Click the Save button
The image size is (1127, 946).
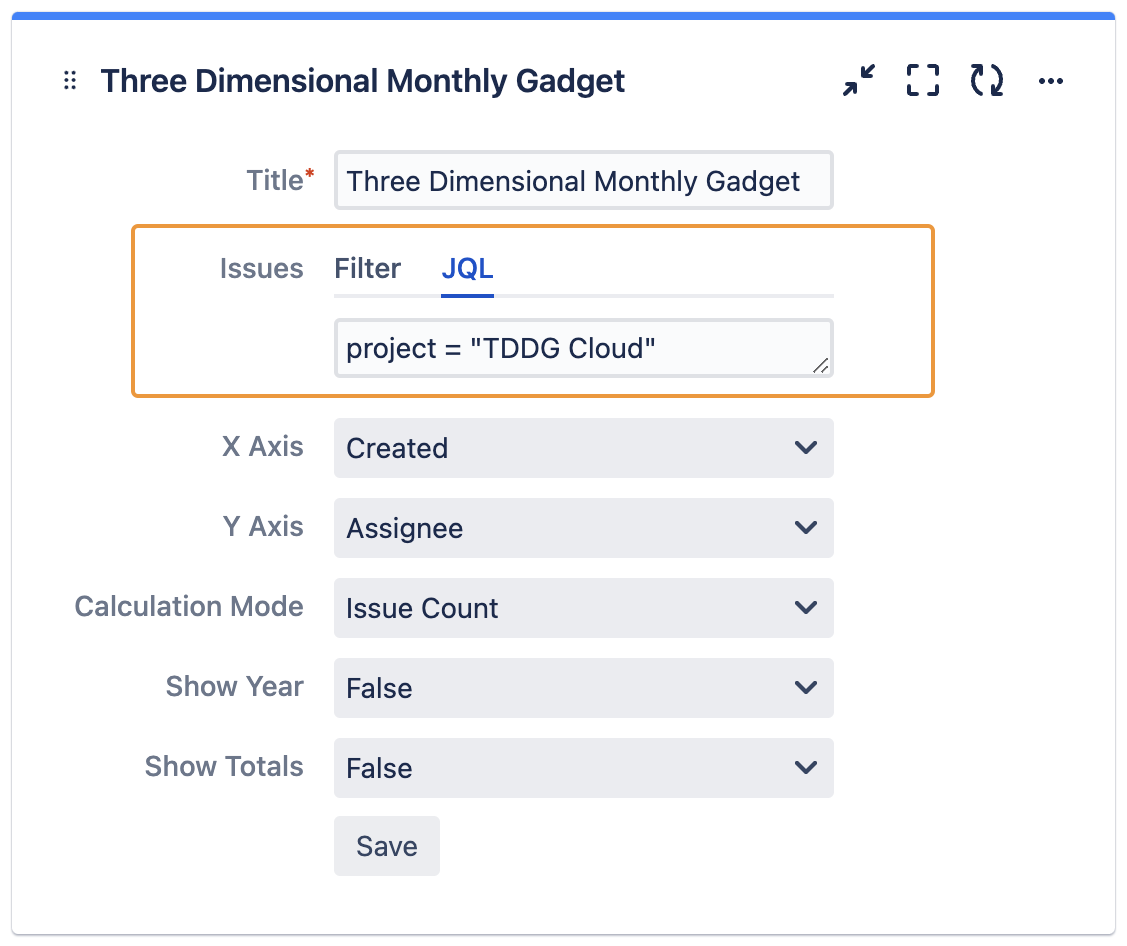[x=387, y=846]
